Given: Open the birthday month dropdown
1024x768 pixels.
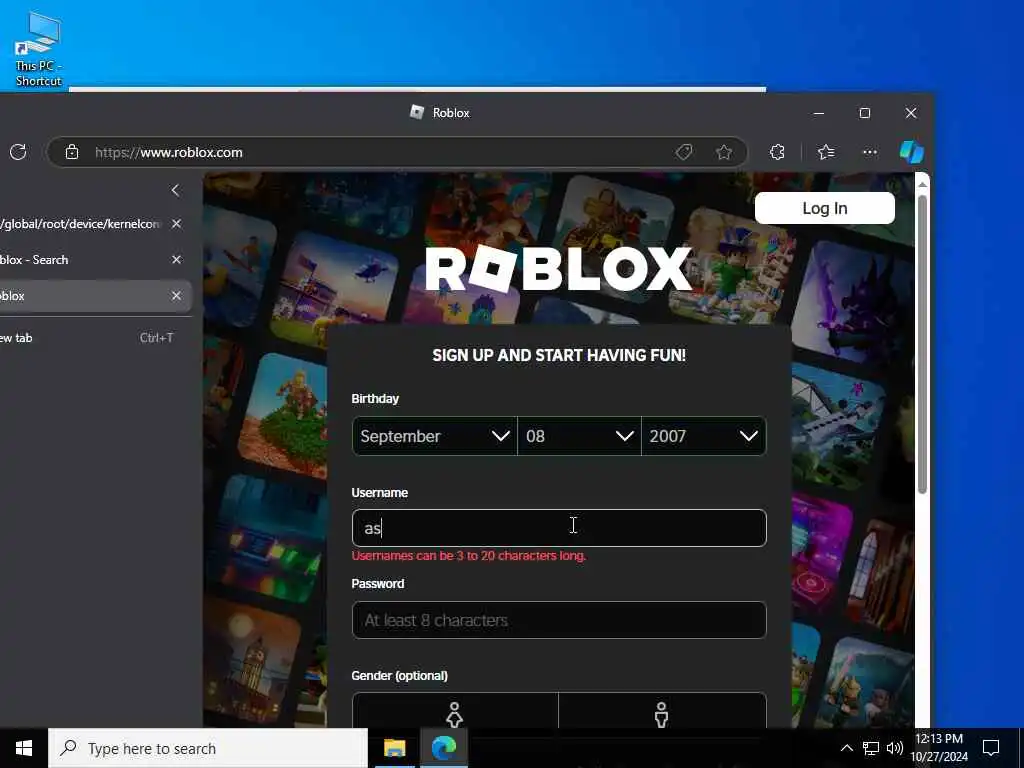Looking at the screenshot, I should click(435, 436).
